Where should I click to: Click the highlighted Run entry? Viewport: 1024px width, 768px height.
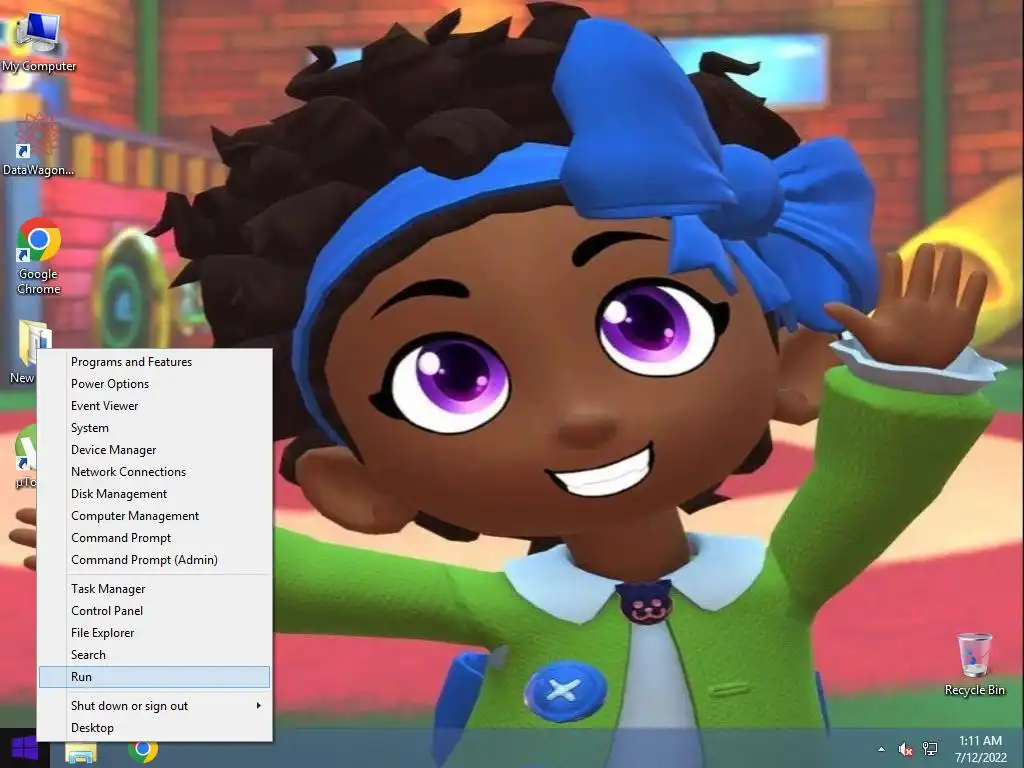coord(154,677)
